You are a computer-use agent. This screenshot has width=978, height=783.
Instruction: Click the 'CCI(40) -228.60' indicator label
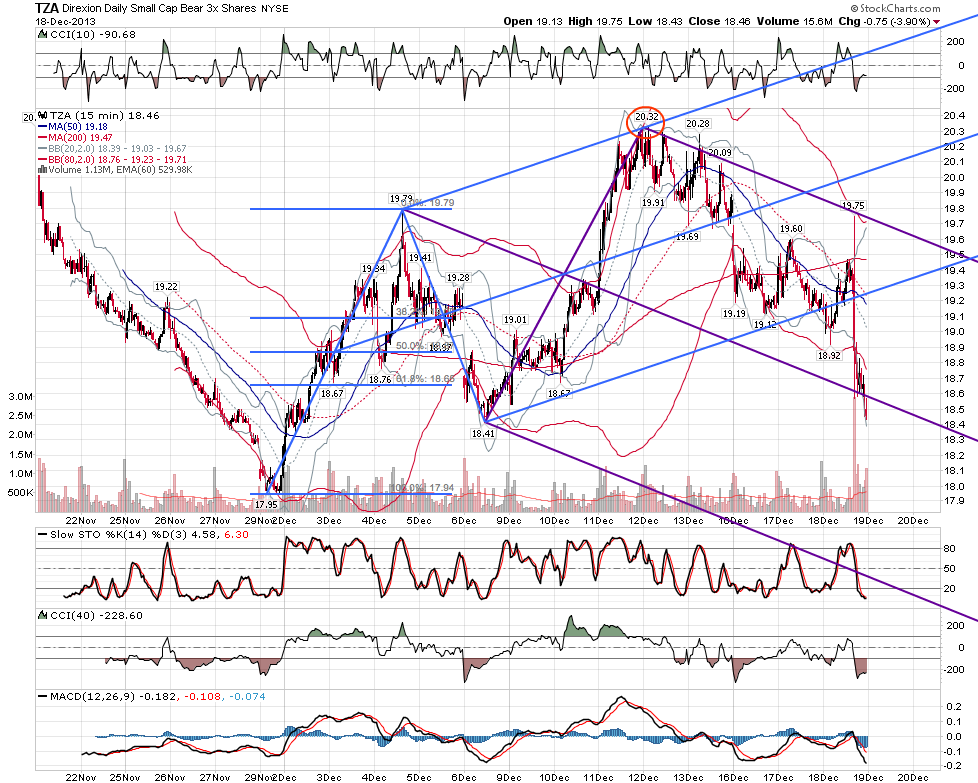pos(96,616)
